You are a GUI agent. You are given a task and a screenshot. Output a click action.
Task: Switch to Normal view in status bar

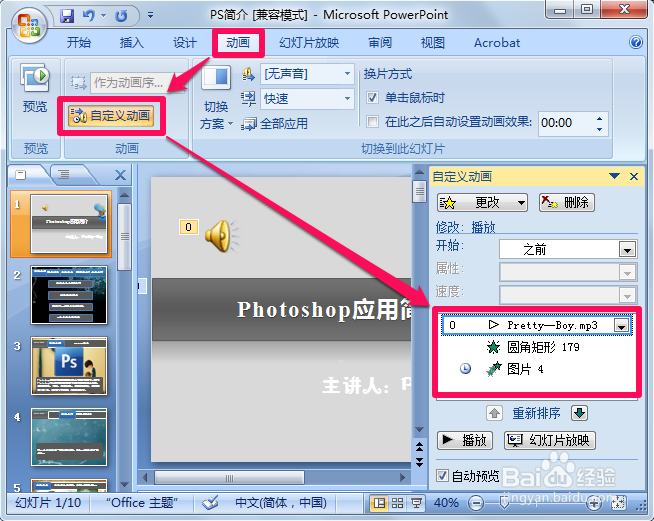[x=379, y=503]
